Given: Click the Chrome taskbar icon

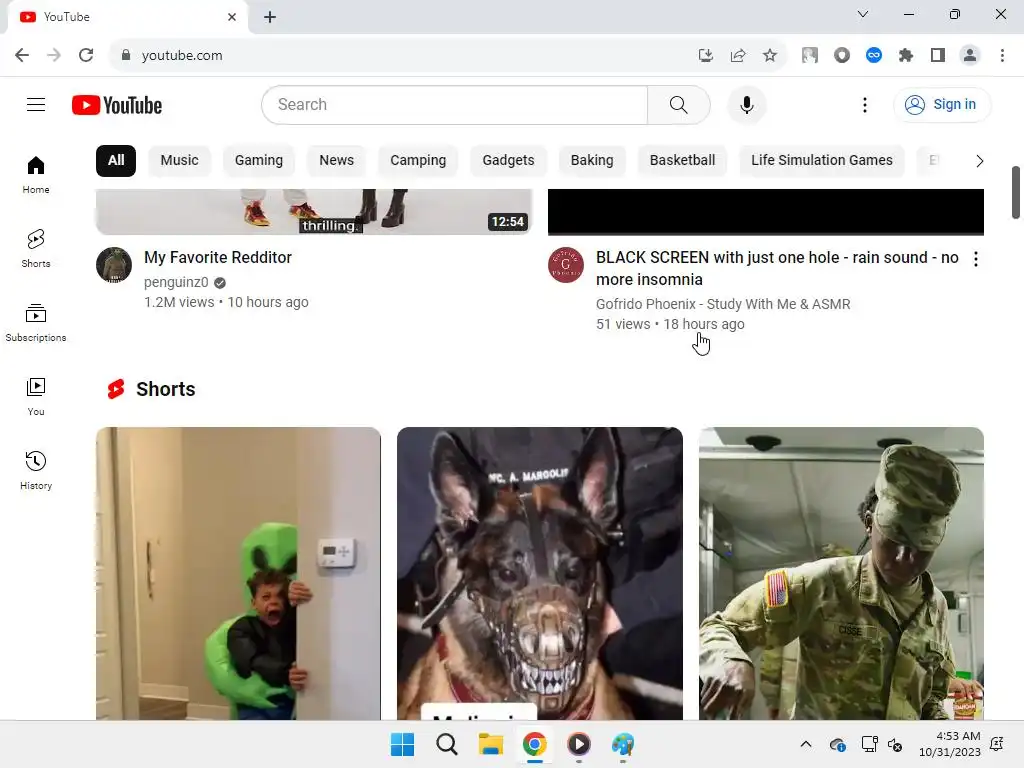Looking at the screenshot, I should 534,744.
